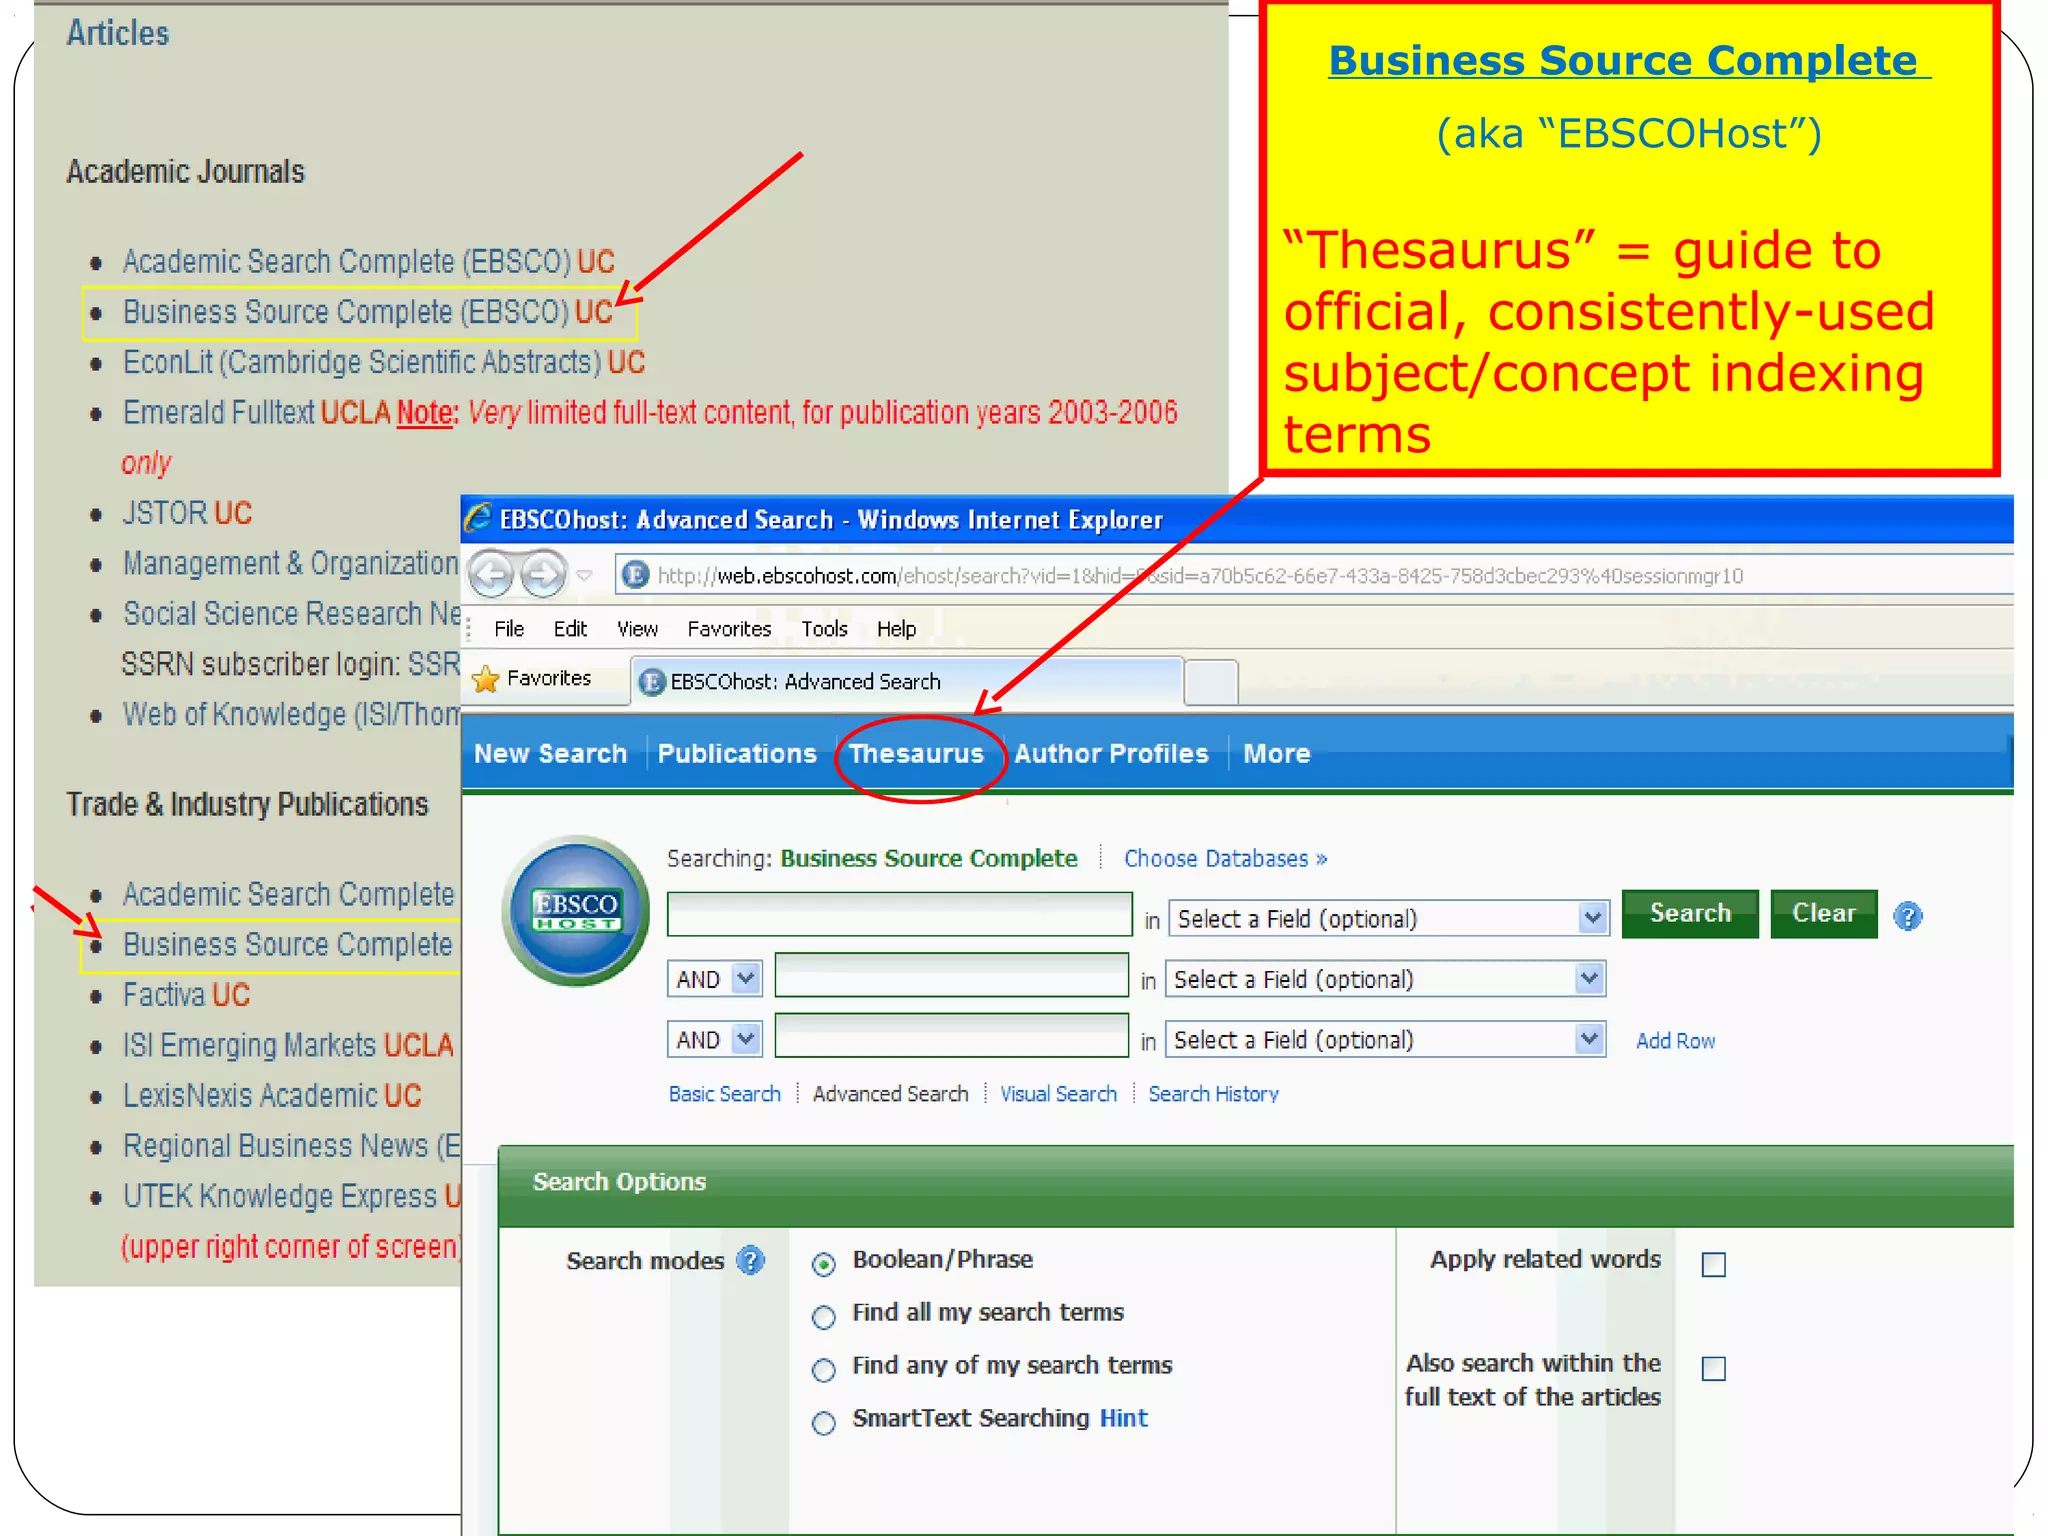This screenshot has height=1536, width=2048.
Task: Open the Search modes help icon
Action: pyautogui.click(x=750, y=1260)
